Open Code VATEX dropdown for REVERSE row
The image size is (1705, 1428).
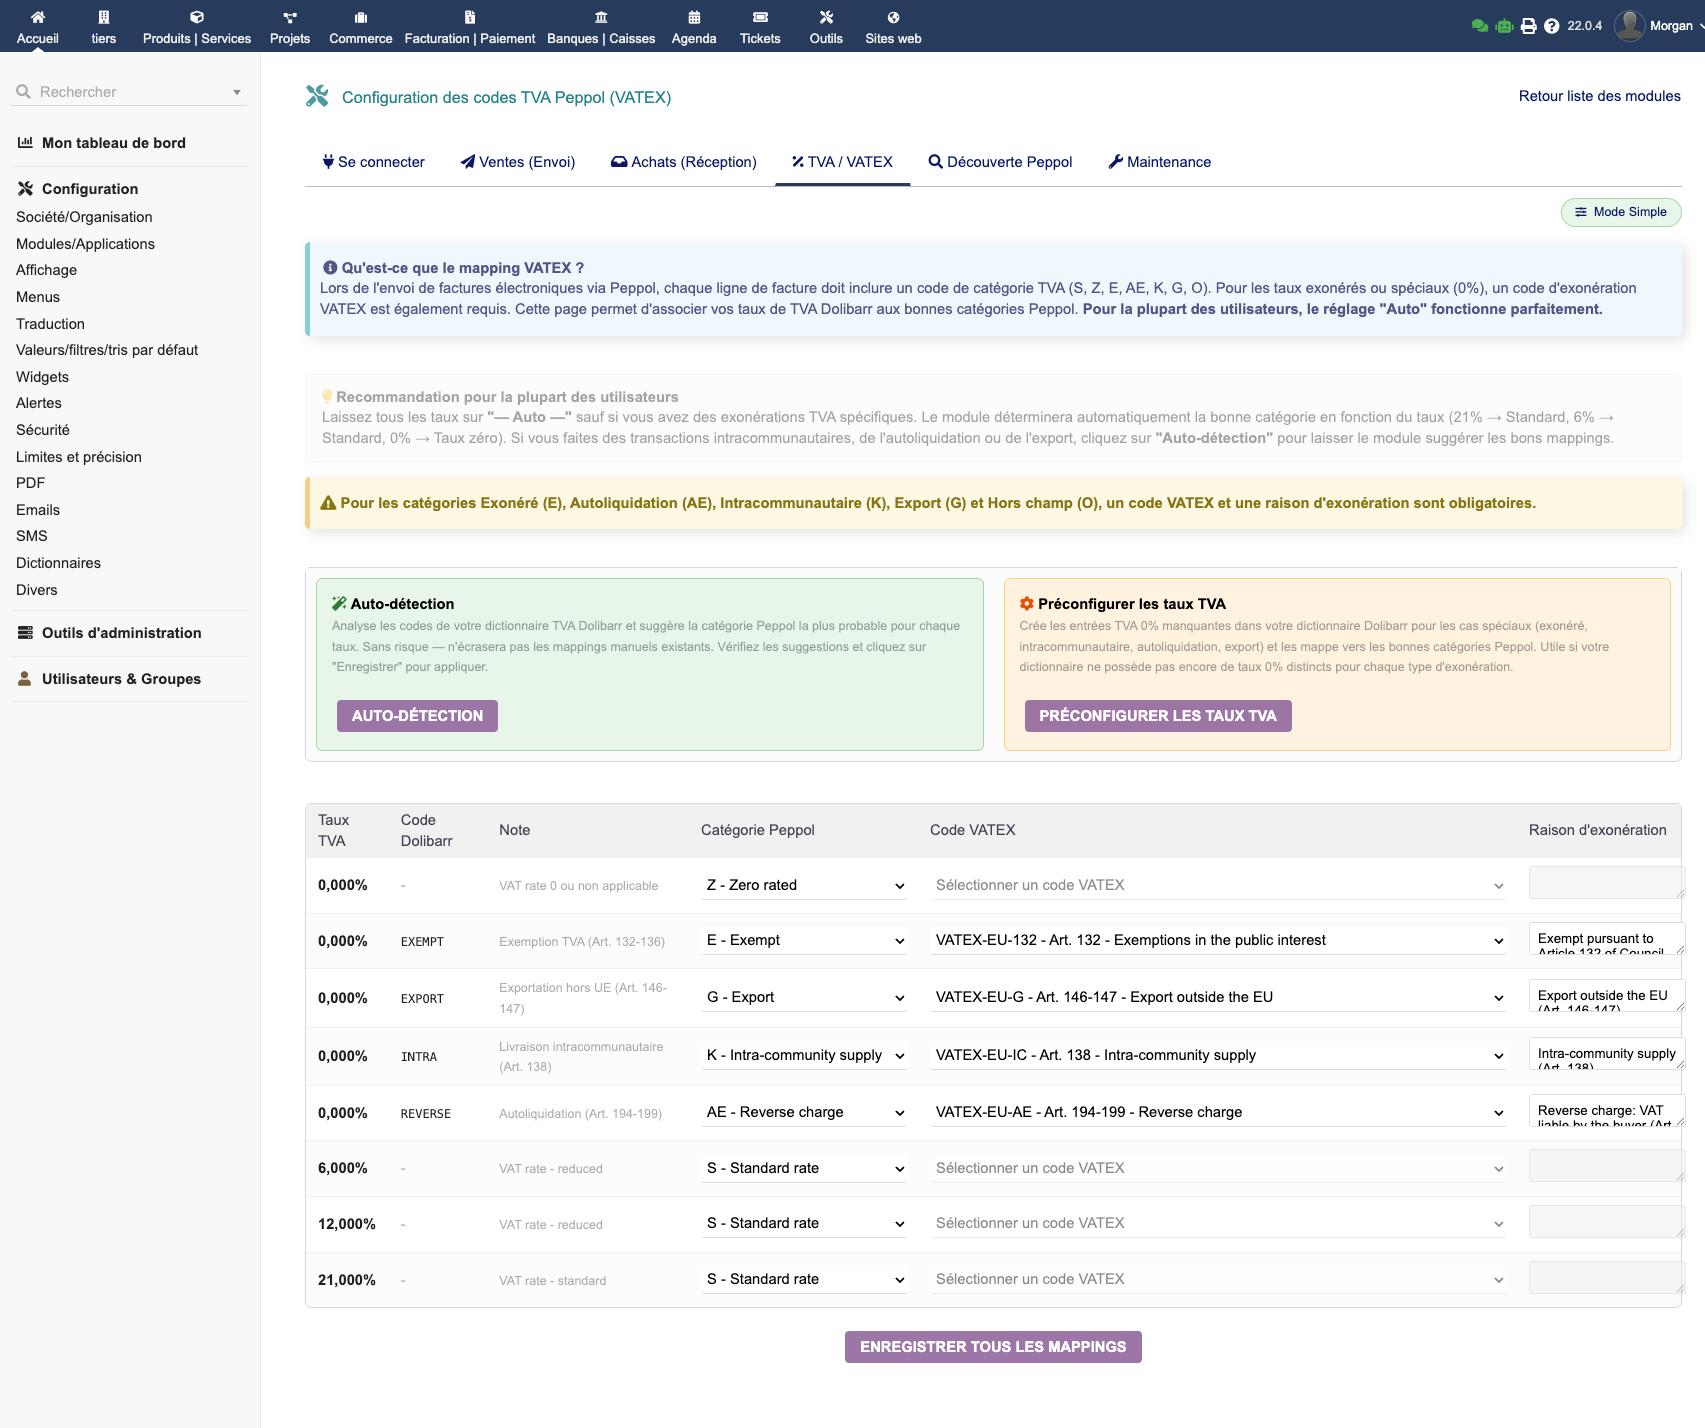[1217, 1113]
